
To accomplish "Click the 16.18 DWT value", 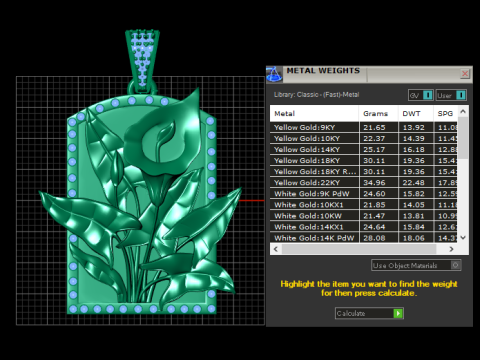I will tap(414, 149).
